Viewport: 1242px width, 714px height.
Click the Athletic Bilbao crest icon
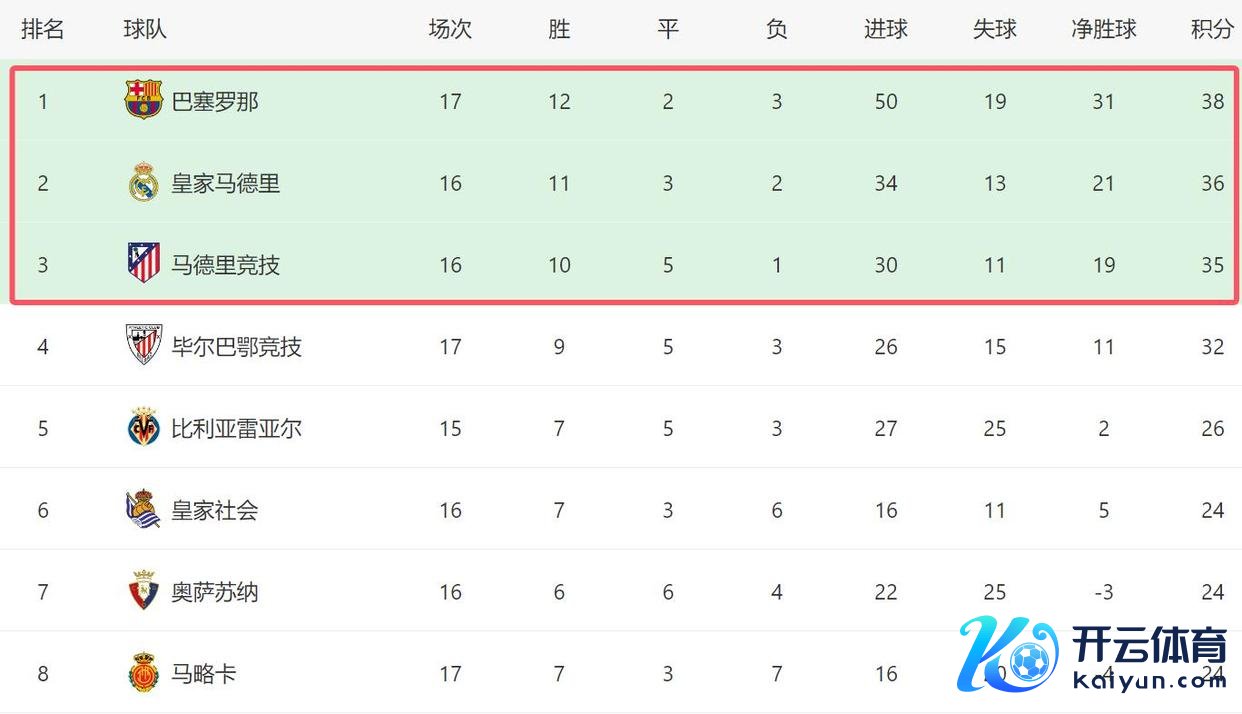click(x=143, y=346)
